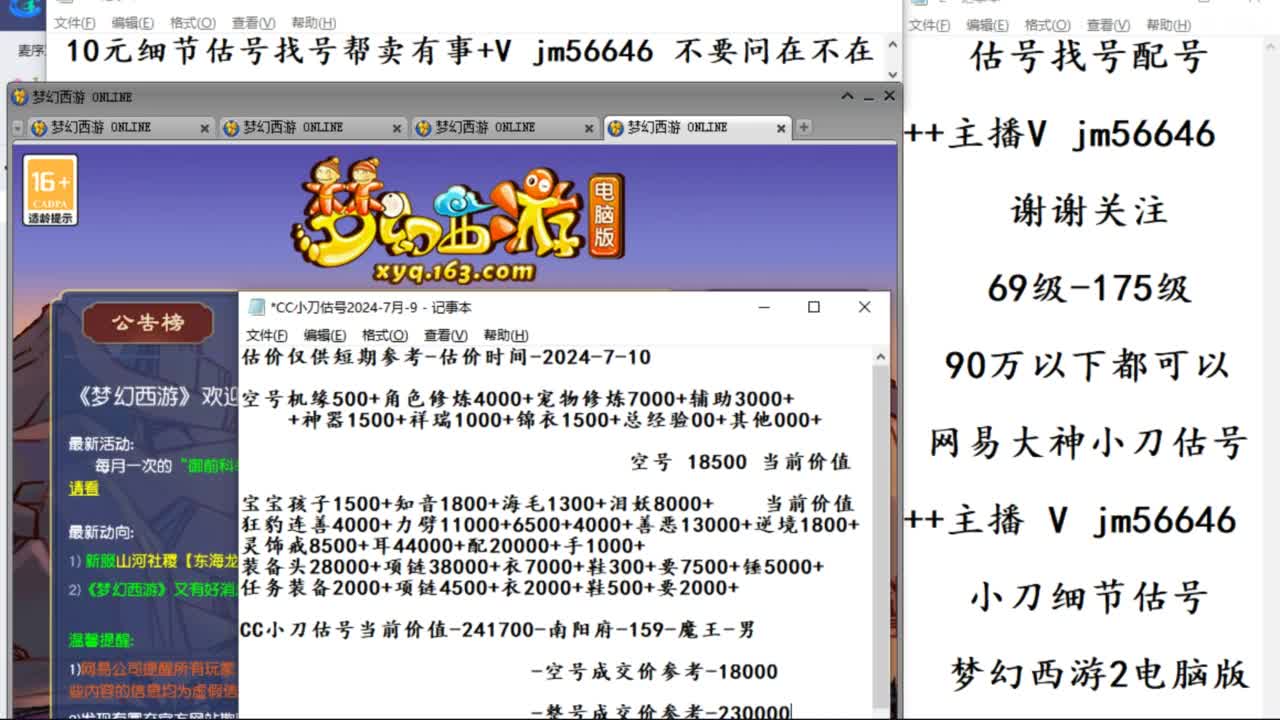This screenshot has height=720, width=1280.
Task: Close the second 梦幻西游 ONLINE tab
Action: [397, 128]
